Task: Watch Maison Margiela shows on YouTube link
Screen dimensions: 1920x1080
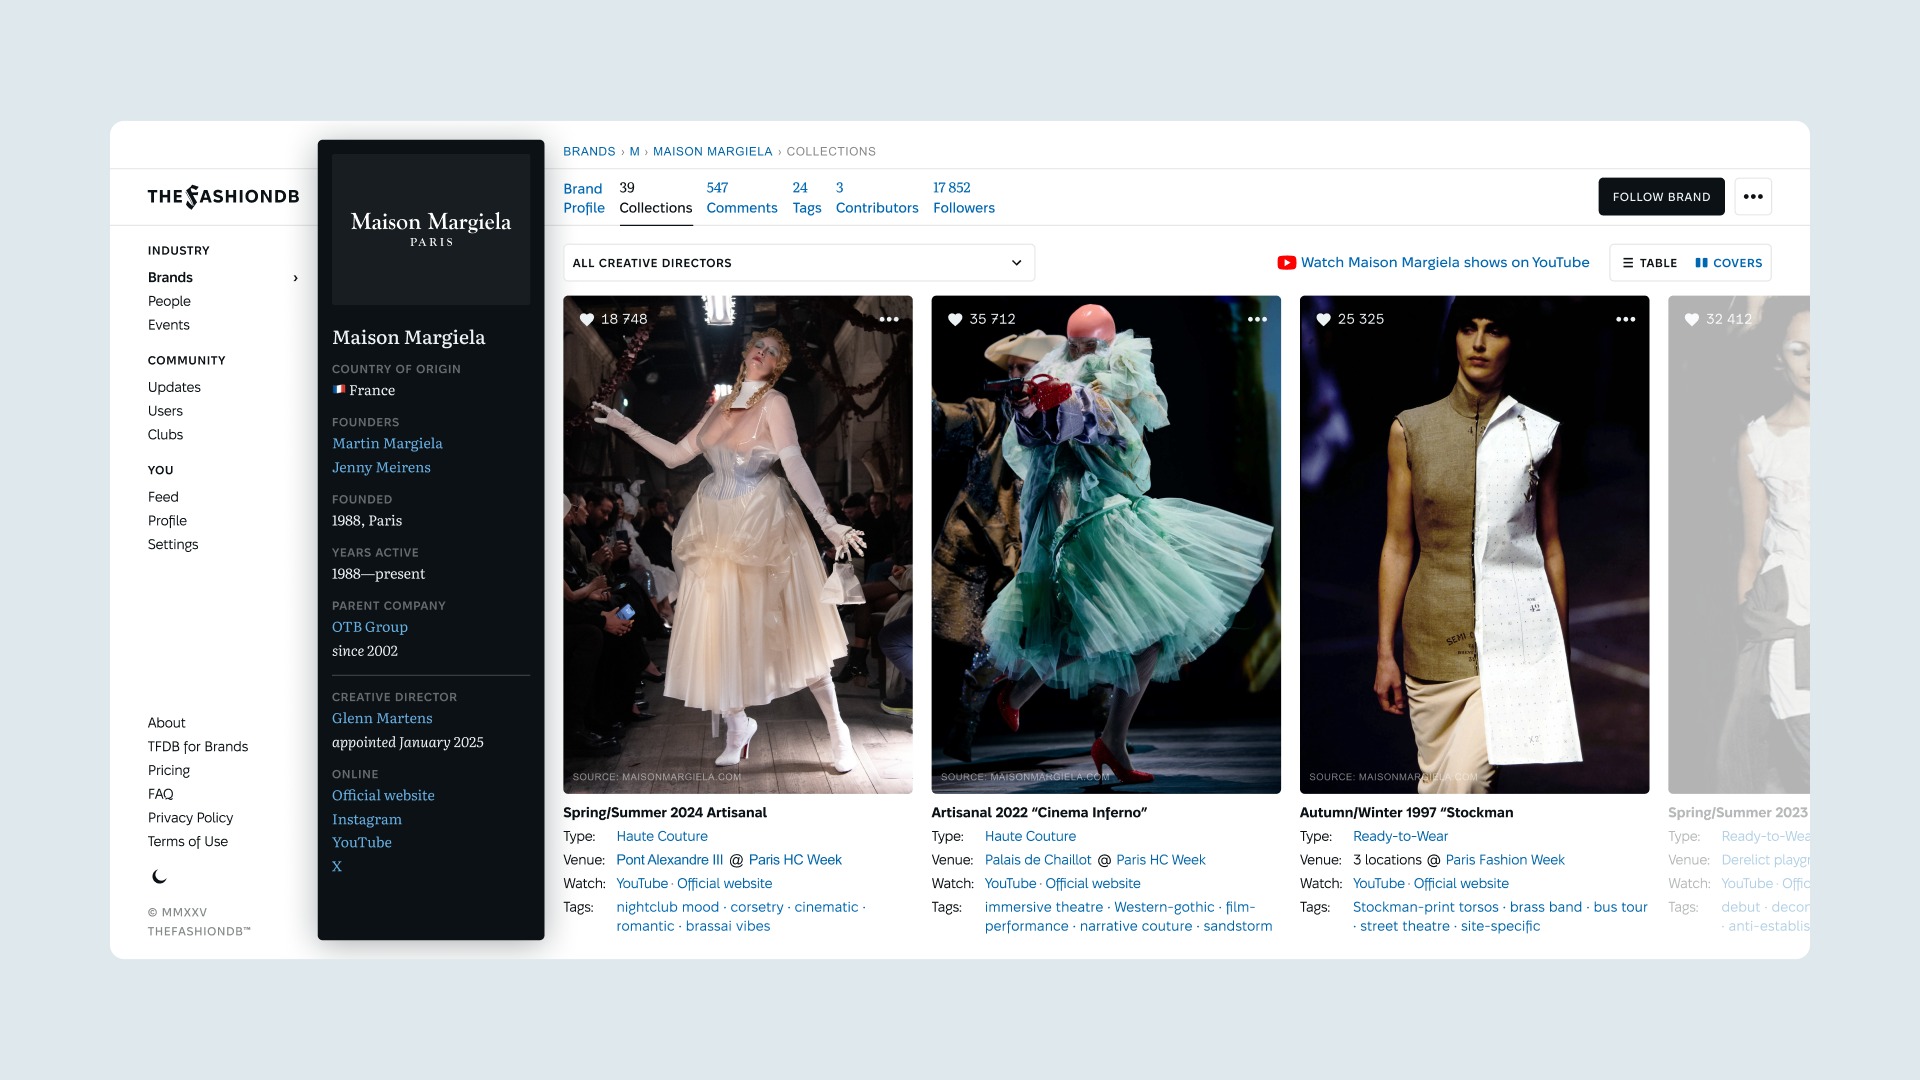Action: pyautogui.click(x=1445, y=263)
